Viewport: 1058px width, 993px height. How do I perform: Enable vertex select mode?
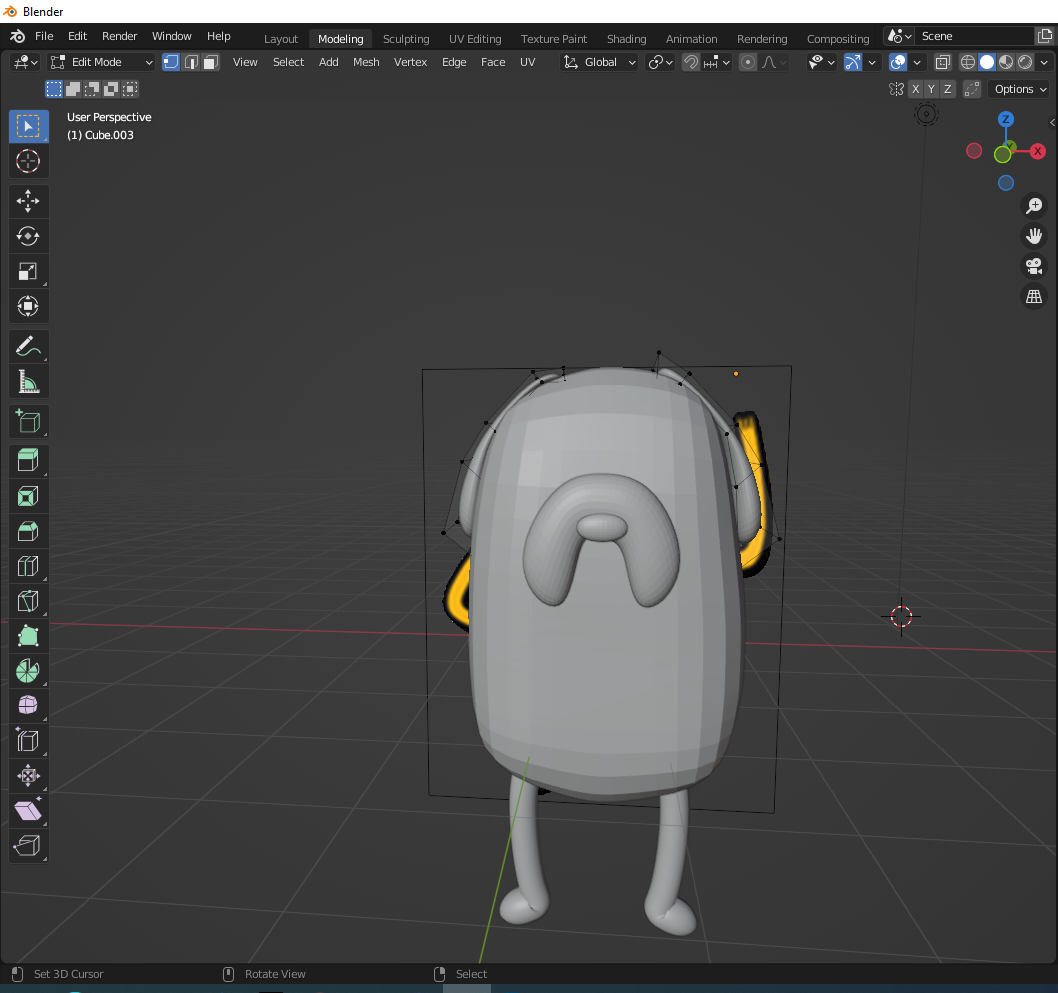(171, 62)
